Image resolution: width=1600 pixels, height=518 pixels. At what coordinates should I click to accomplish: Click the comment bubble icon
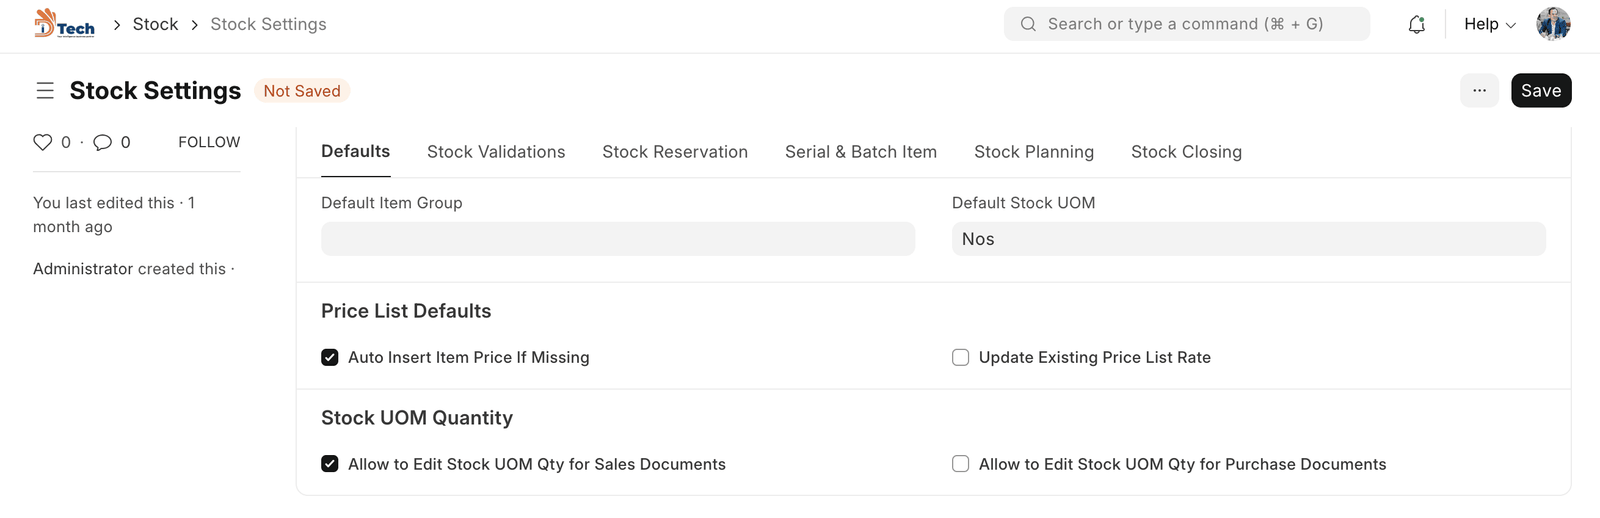click(102, 142)
